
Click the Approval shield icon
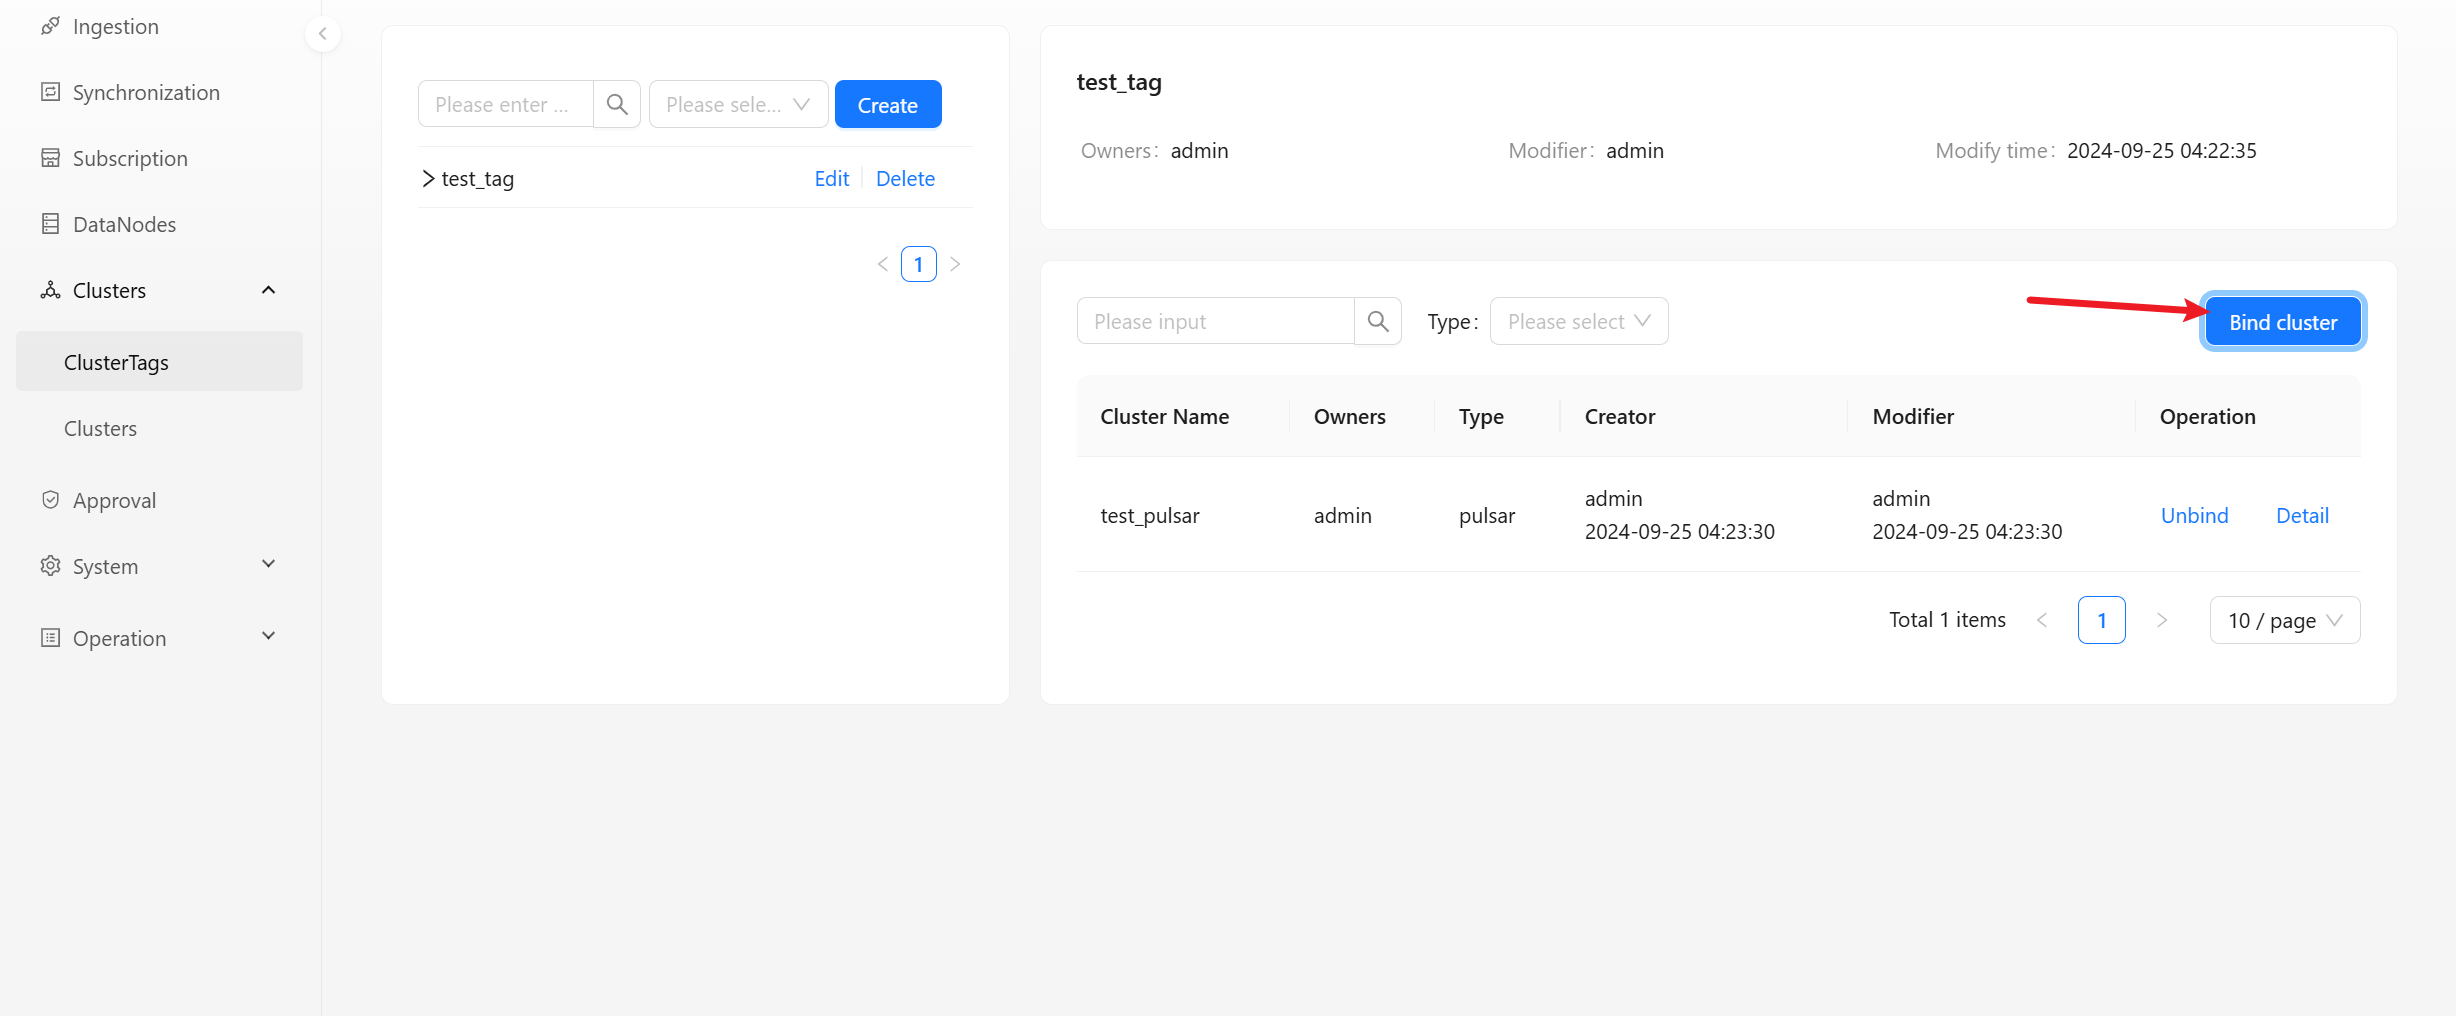pyautogui.click(x=50, y=500)
